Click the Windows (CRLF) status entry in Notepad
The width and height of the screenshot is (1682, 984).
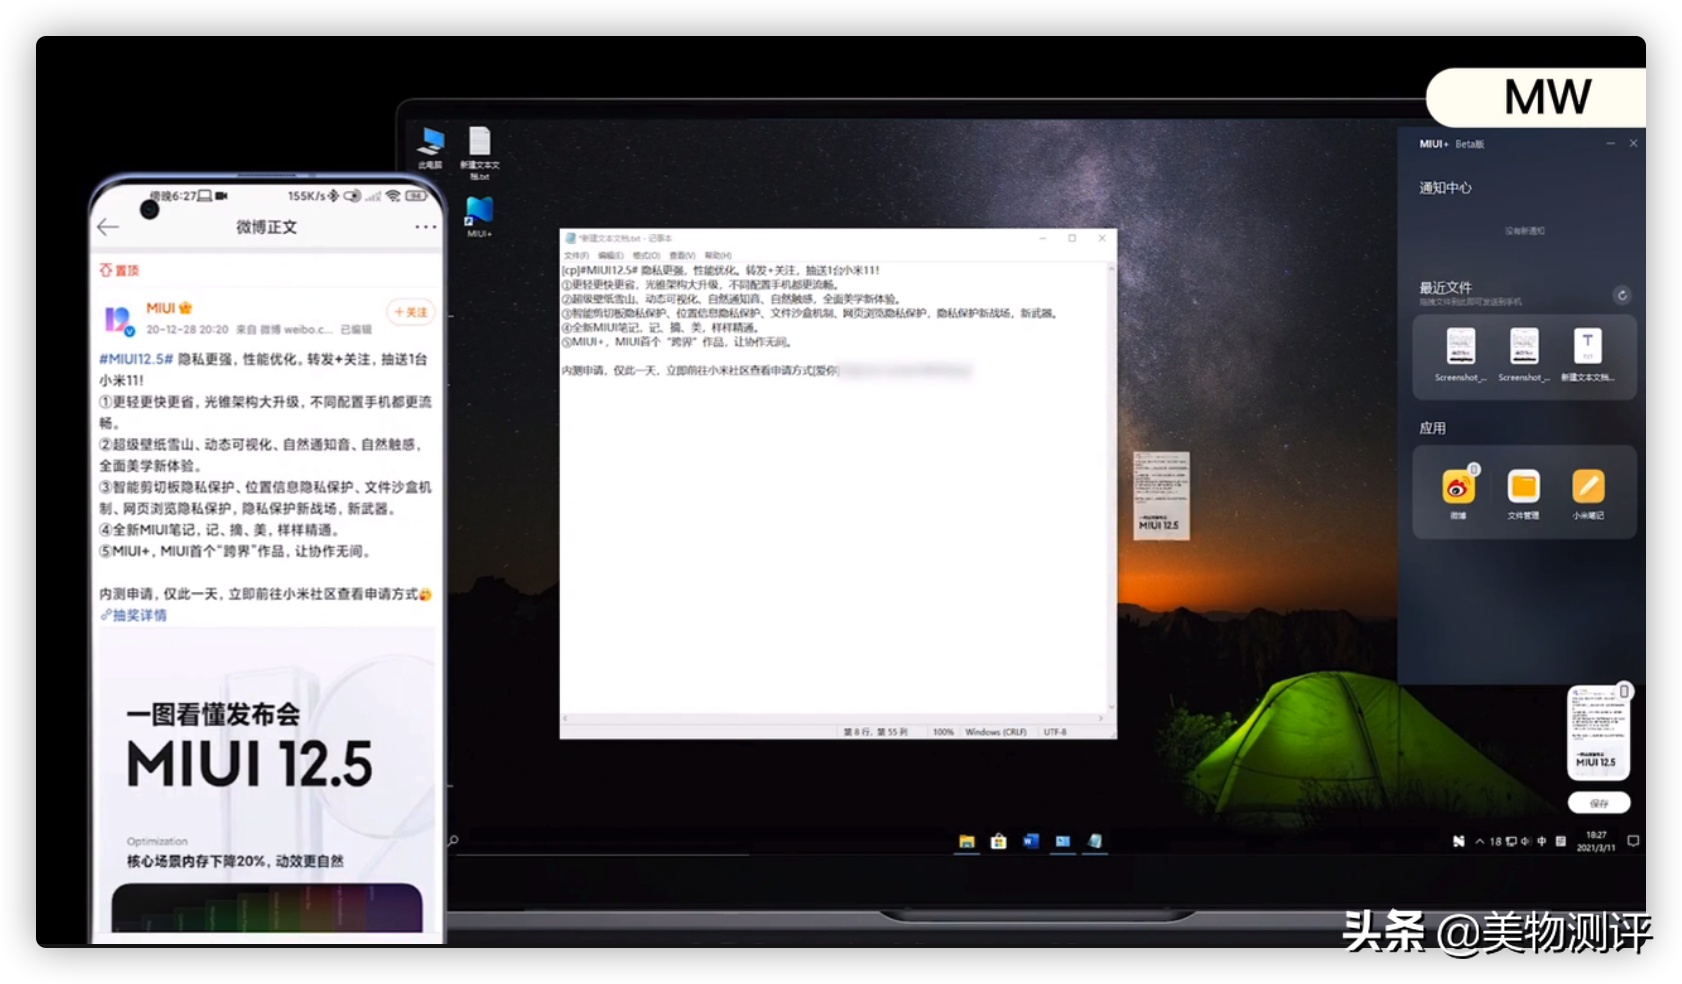pyautogui.click(x=996, y=732)
